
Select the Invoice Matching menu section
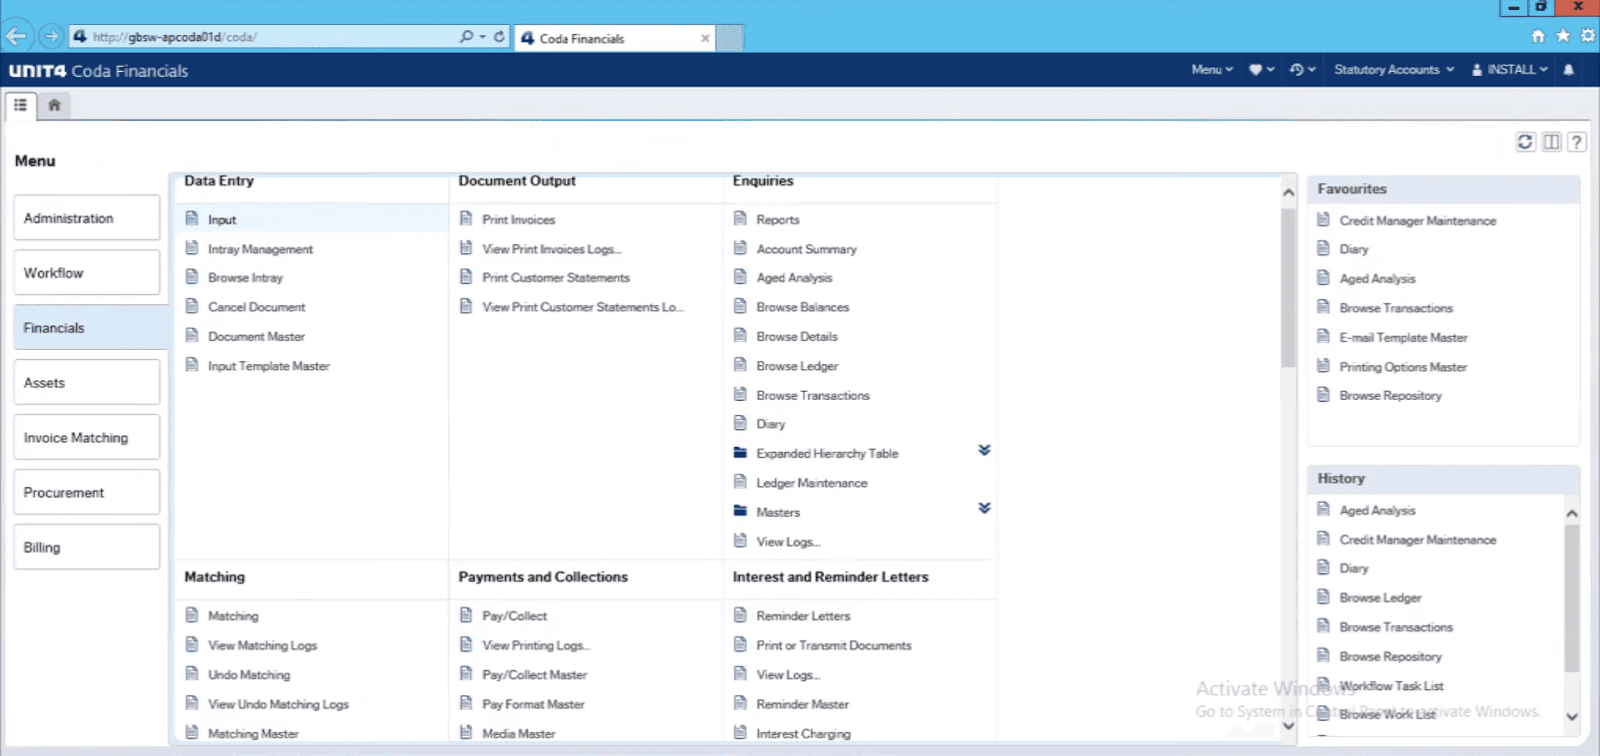(87, 438)
